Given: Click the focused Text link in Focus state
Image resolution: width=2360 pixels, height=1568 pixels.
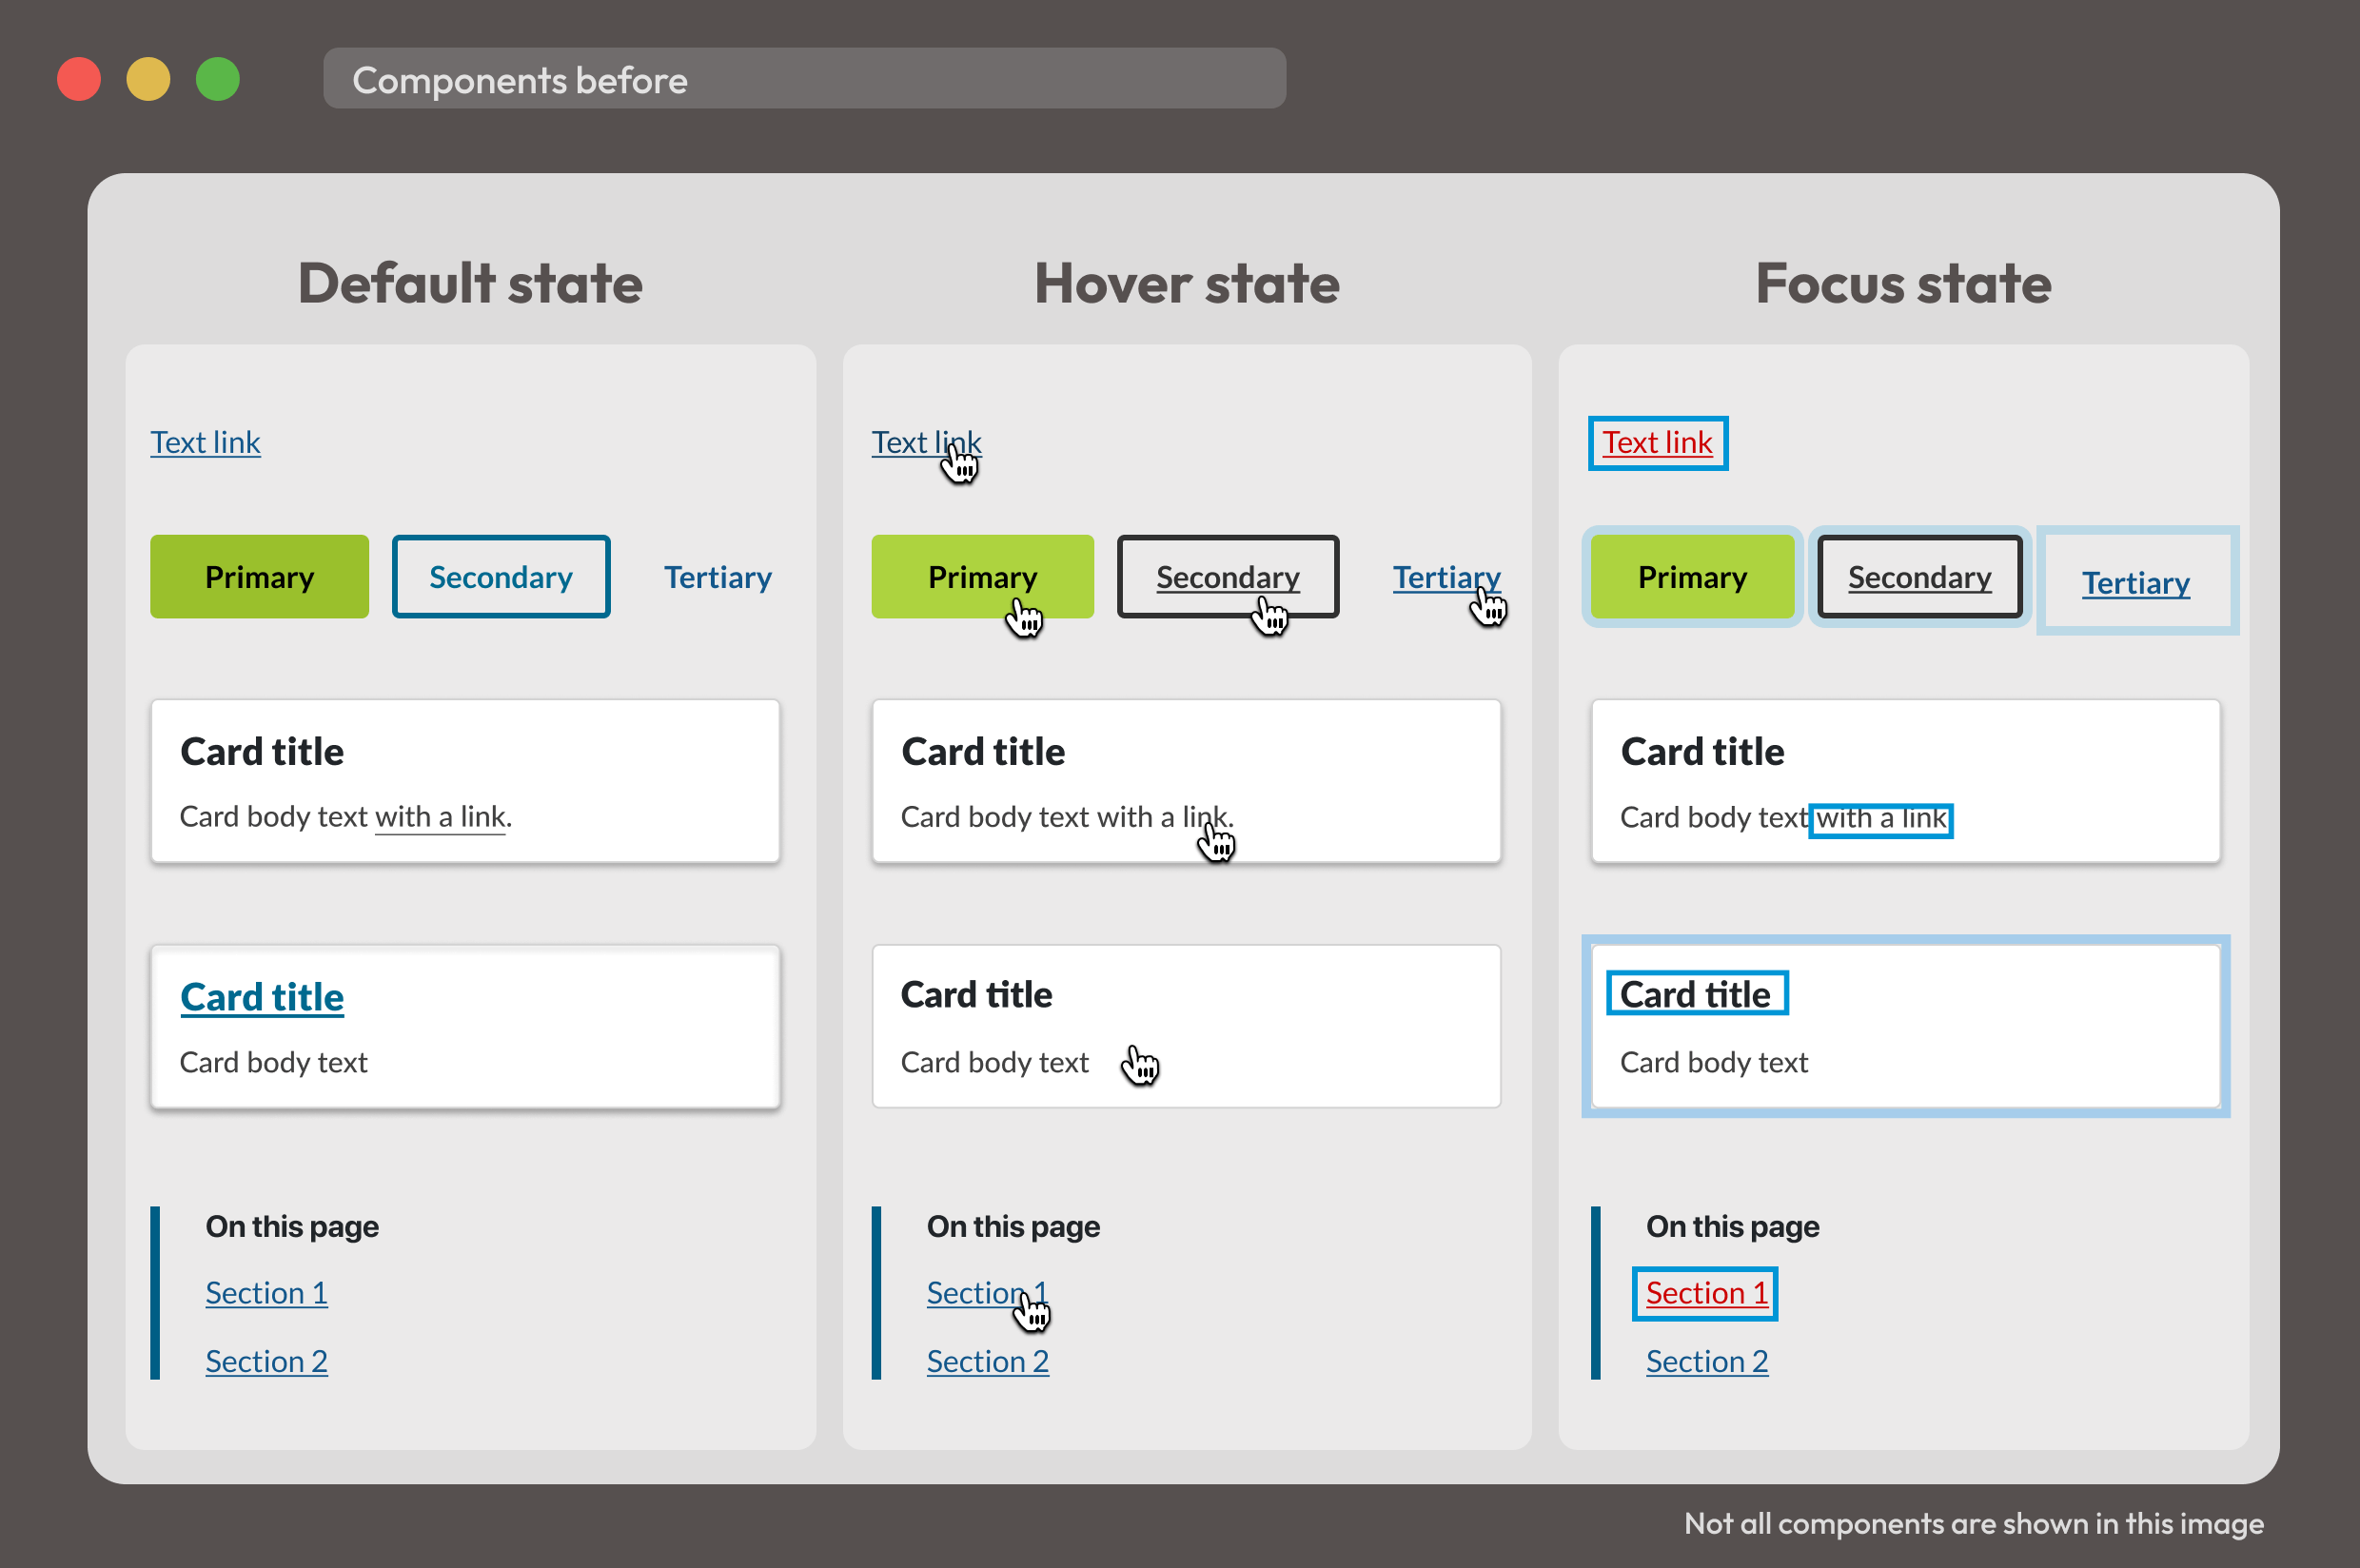Looking at the screenshot, I should tap(1657, 441).
